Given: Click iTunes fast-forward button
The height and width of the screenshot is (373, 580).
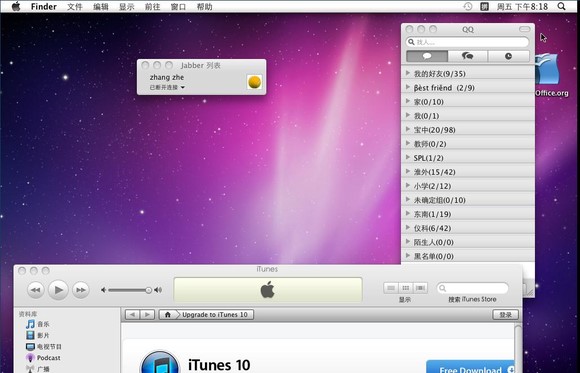Looking at the screenshot, I should point(81,290).
